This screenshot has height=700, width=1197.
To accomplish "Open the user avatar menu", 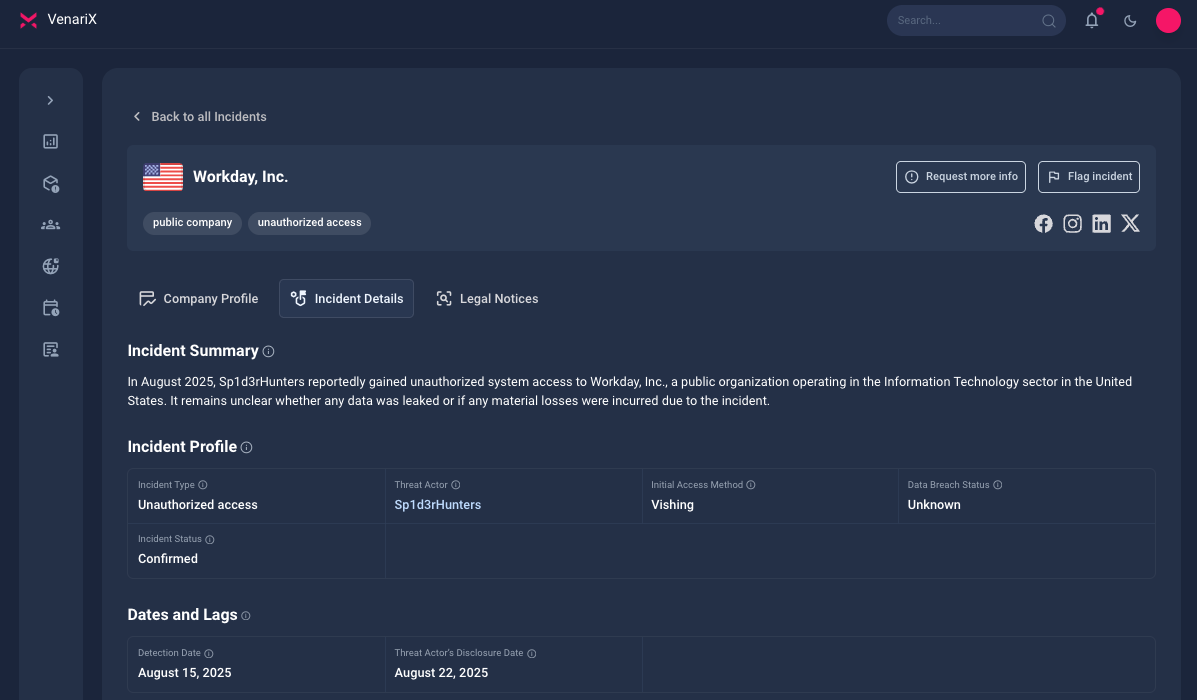I will click(1168, 21).
